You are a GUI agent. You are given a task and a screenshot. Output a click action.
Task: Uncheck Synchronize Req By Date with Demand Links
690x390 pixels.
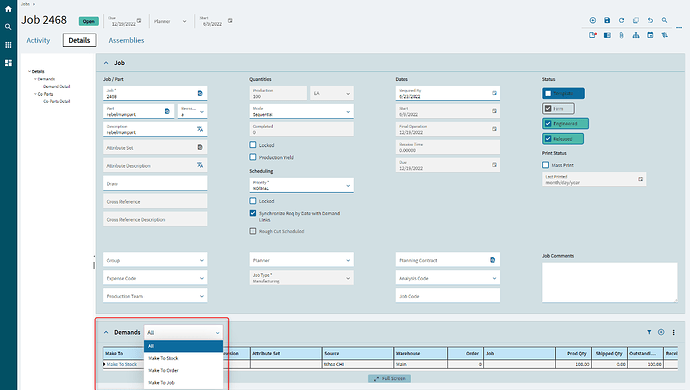[253, 213]
